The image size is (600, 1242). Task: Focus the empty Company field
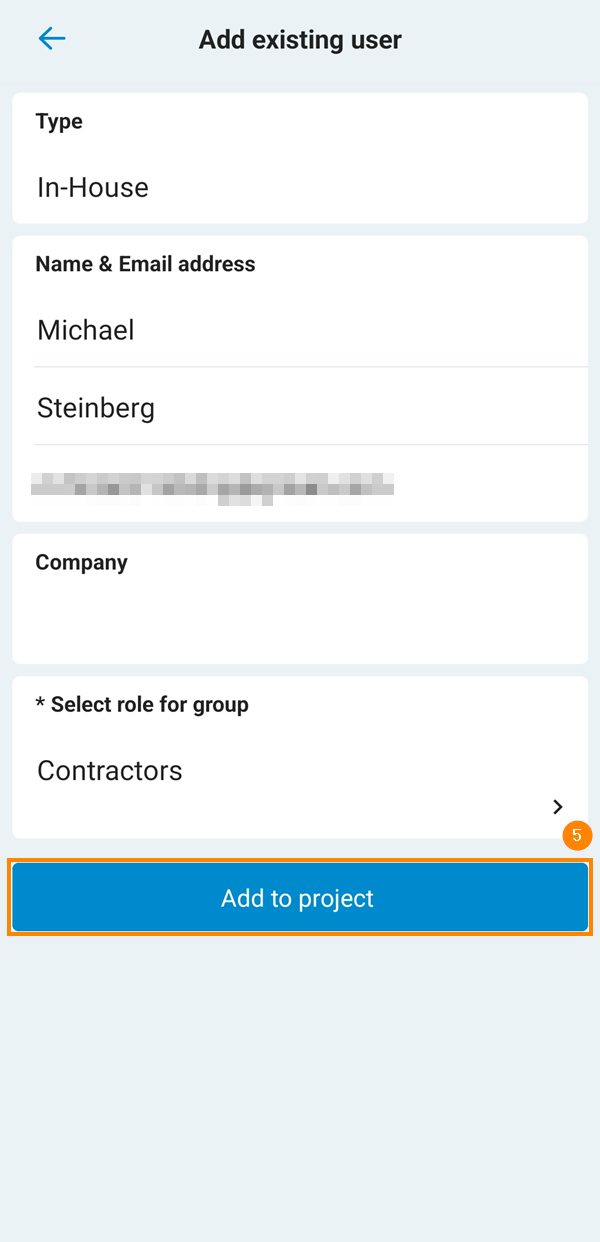(x=300, y=620)
